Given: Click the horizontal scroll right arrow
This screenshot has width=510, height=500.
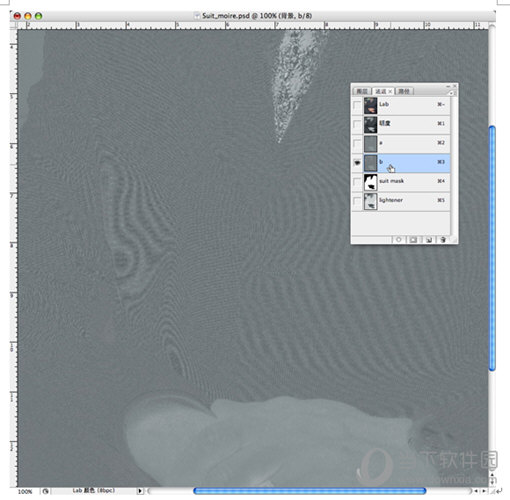Looking at the screenshot, I should click(x=484, y=491).
